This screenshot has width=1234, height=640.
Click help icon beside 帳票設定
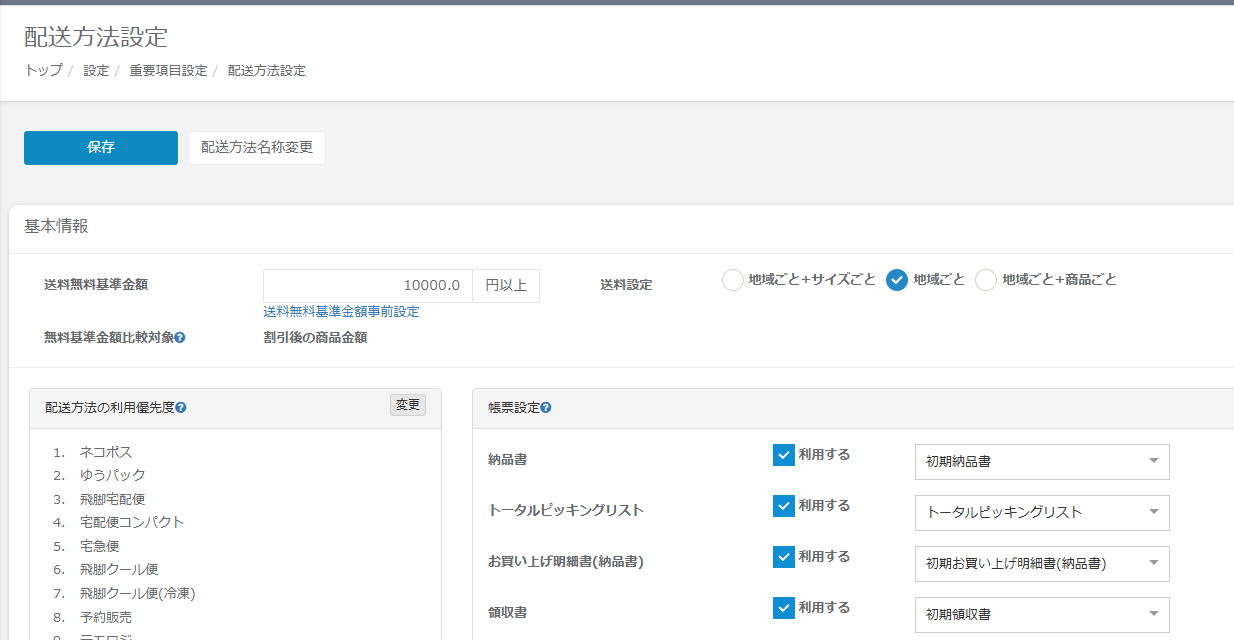[546, 408]
